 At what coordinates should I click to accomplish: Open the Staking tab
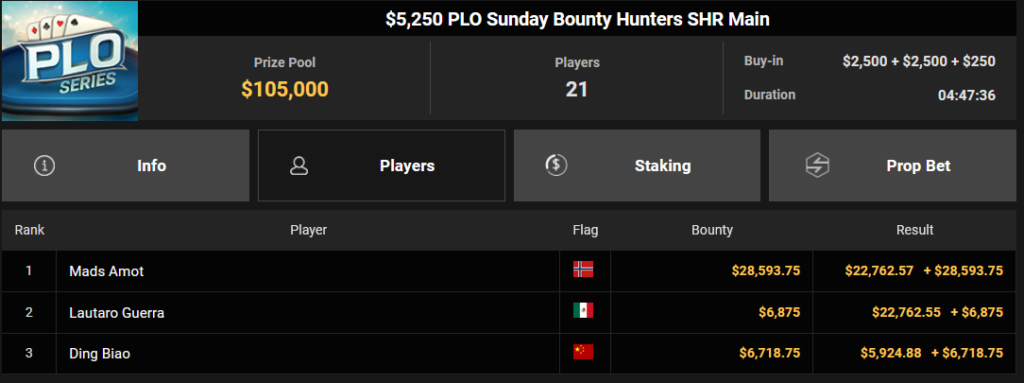pos(637,165)
